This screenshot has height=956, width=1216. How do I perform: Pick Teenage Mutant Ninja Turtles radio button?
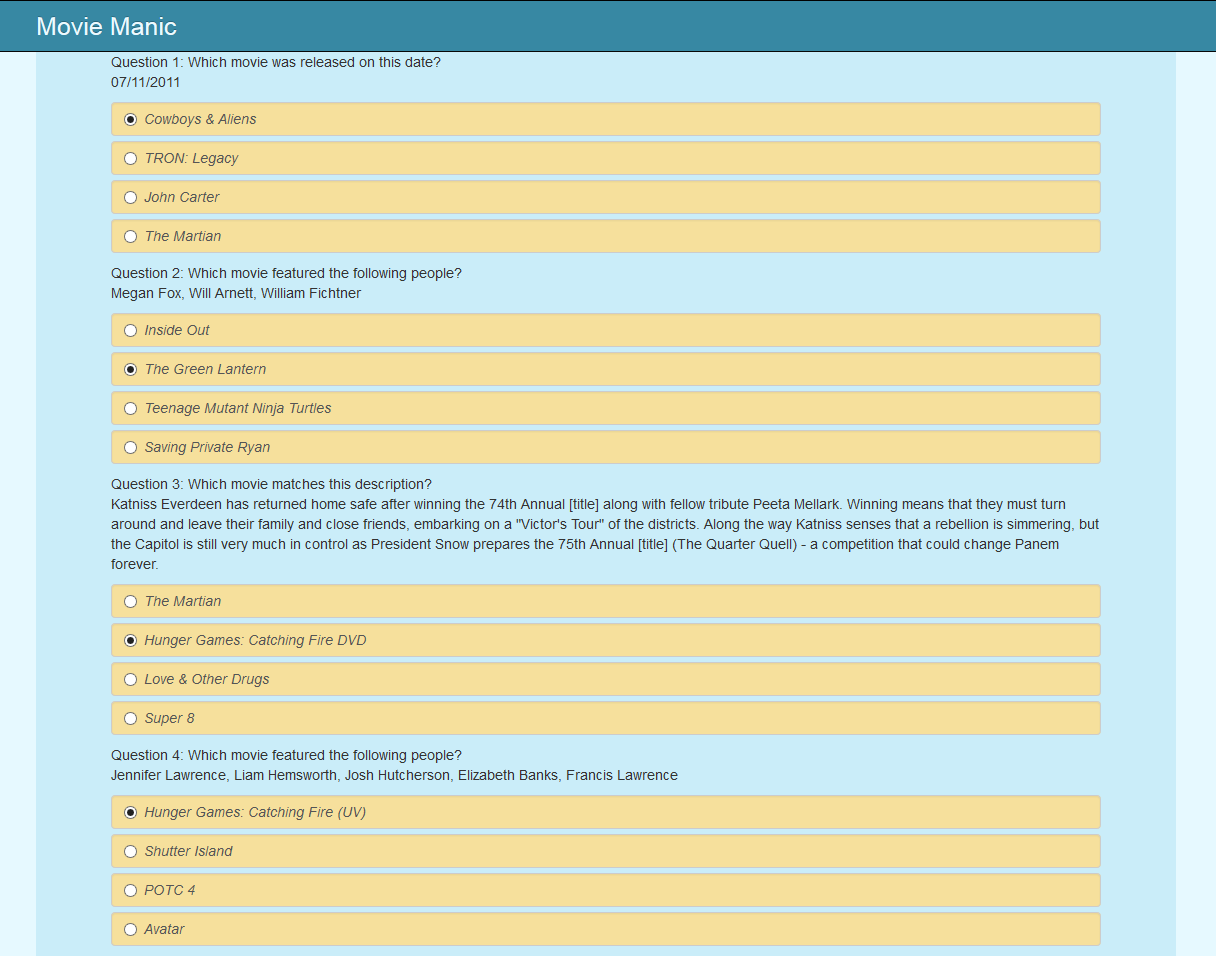130,408
